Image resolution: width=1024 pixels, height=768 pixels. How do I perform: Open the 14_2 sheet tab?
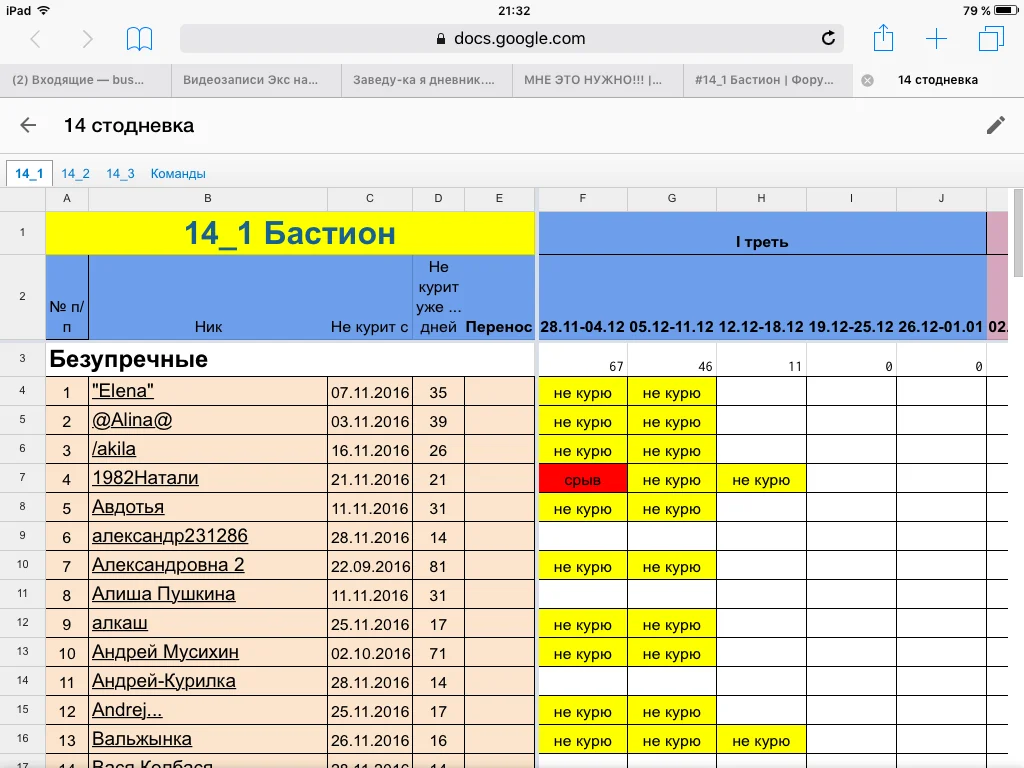click(x=75, y=174)
